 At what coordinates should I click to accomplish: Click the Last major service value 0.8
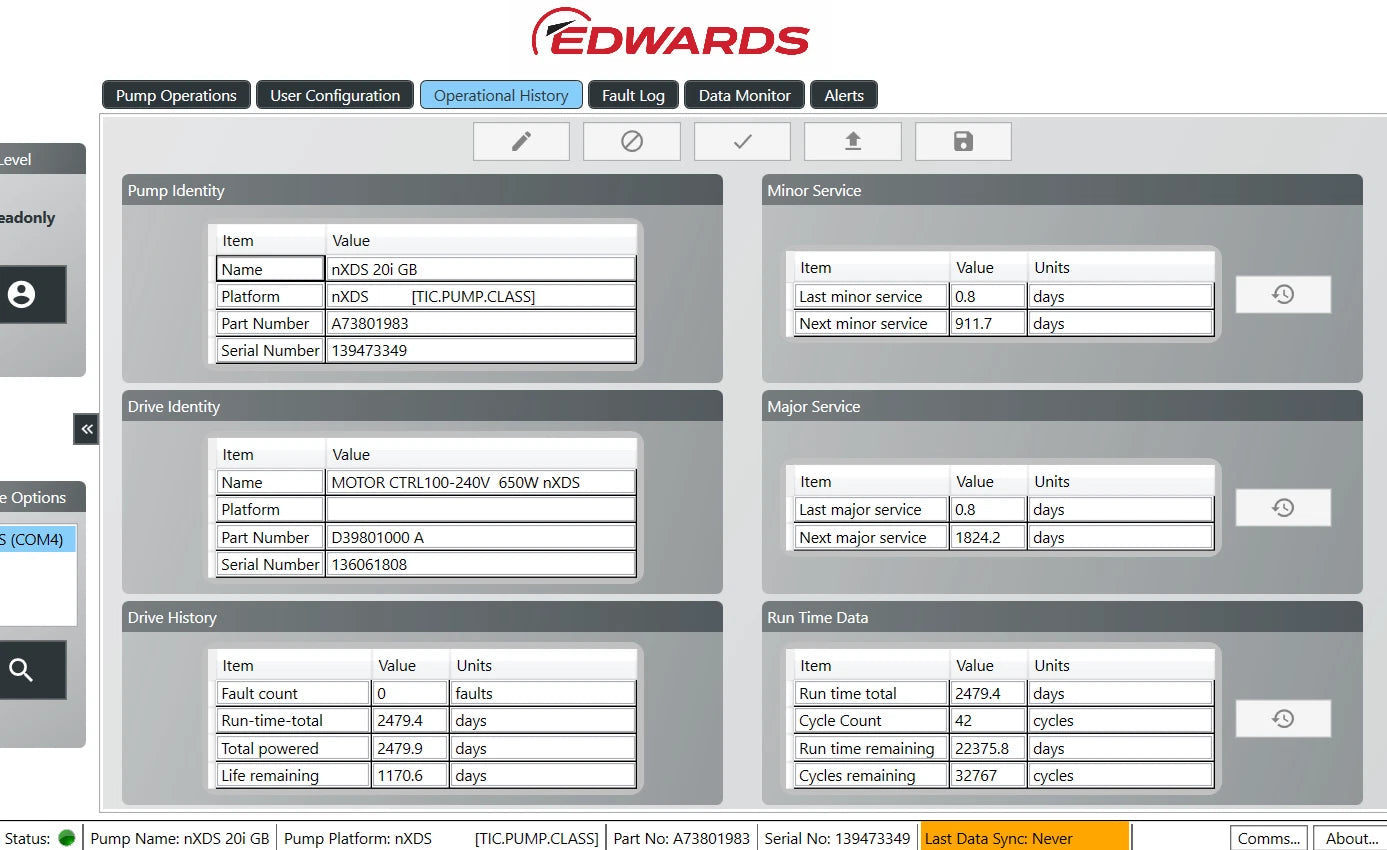[x=988, y=509]
